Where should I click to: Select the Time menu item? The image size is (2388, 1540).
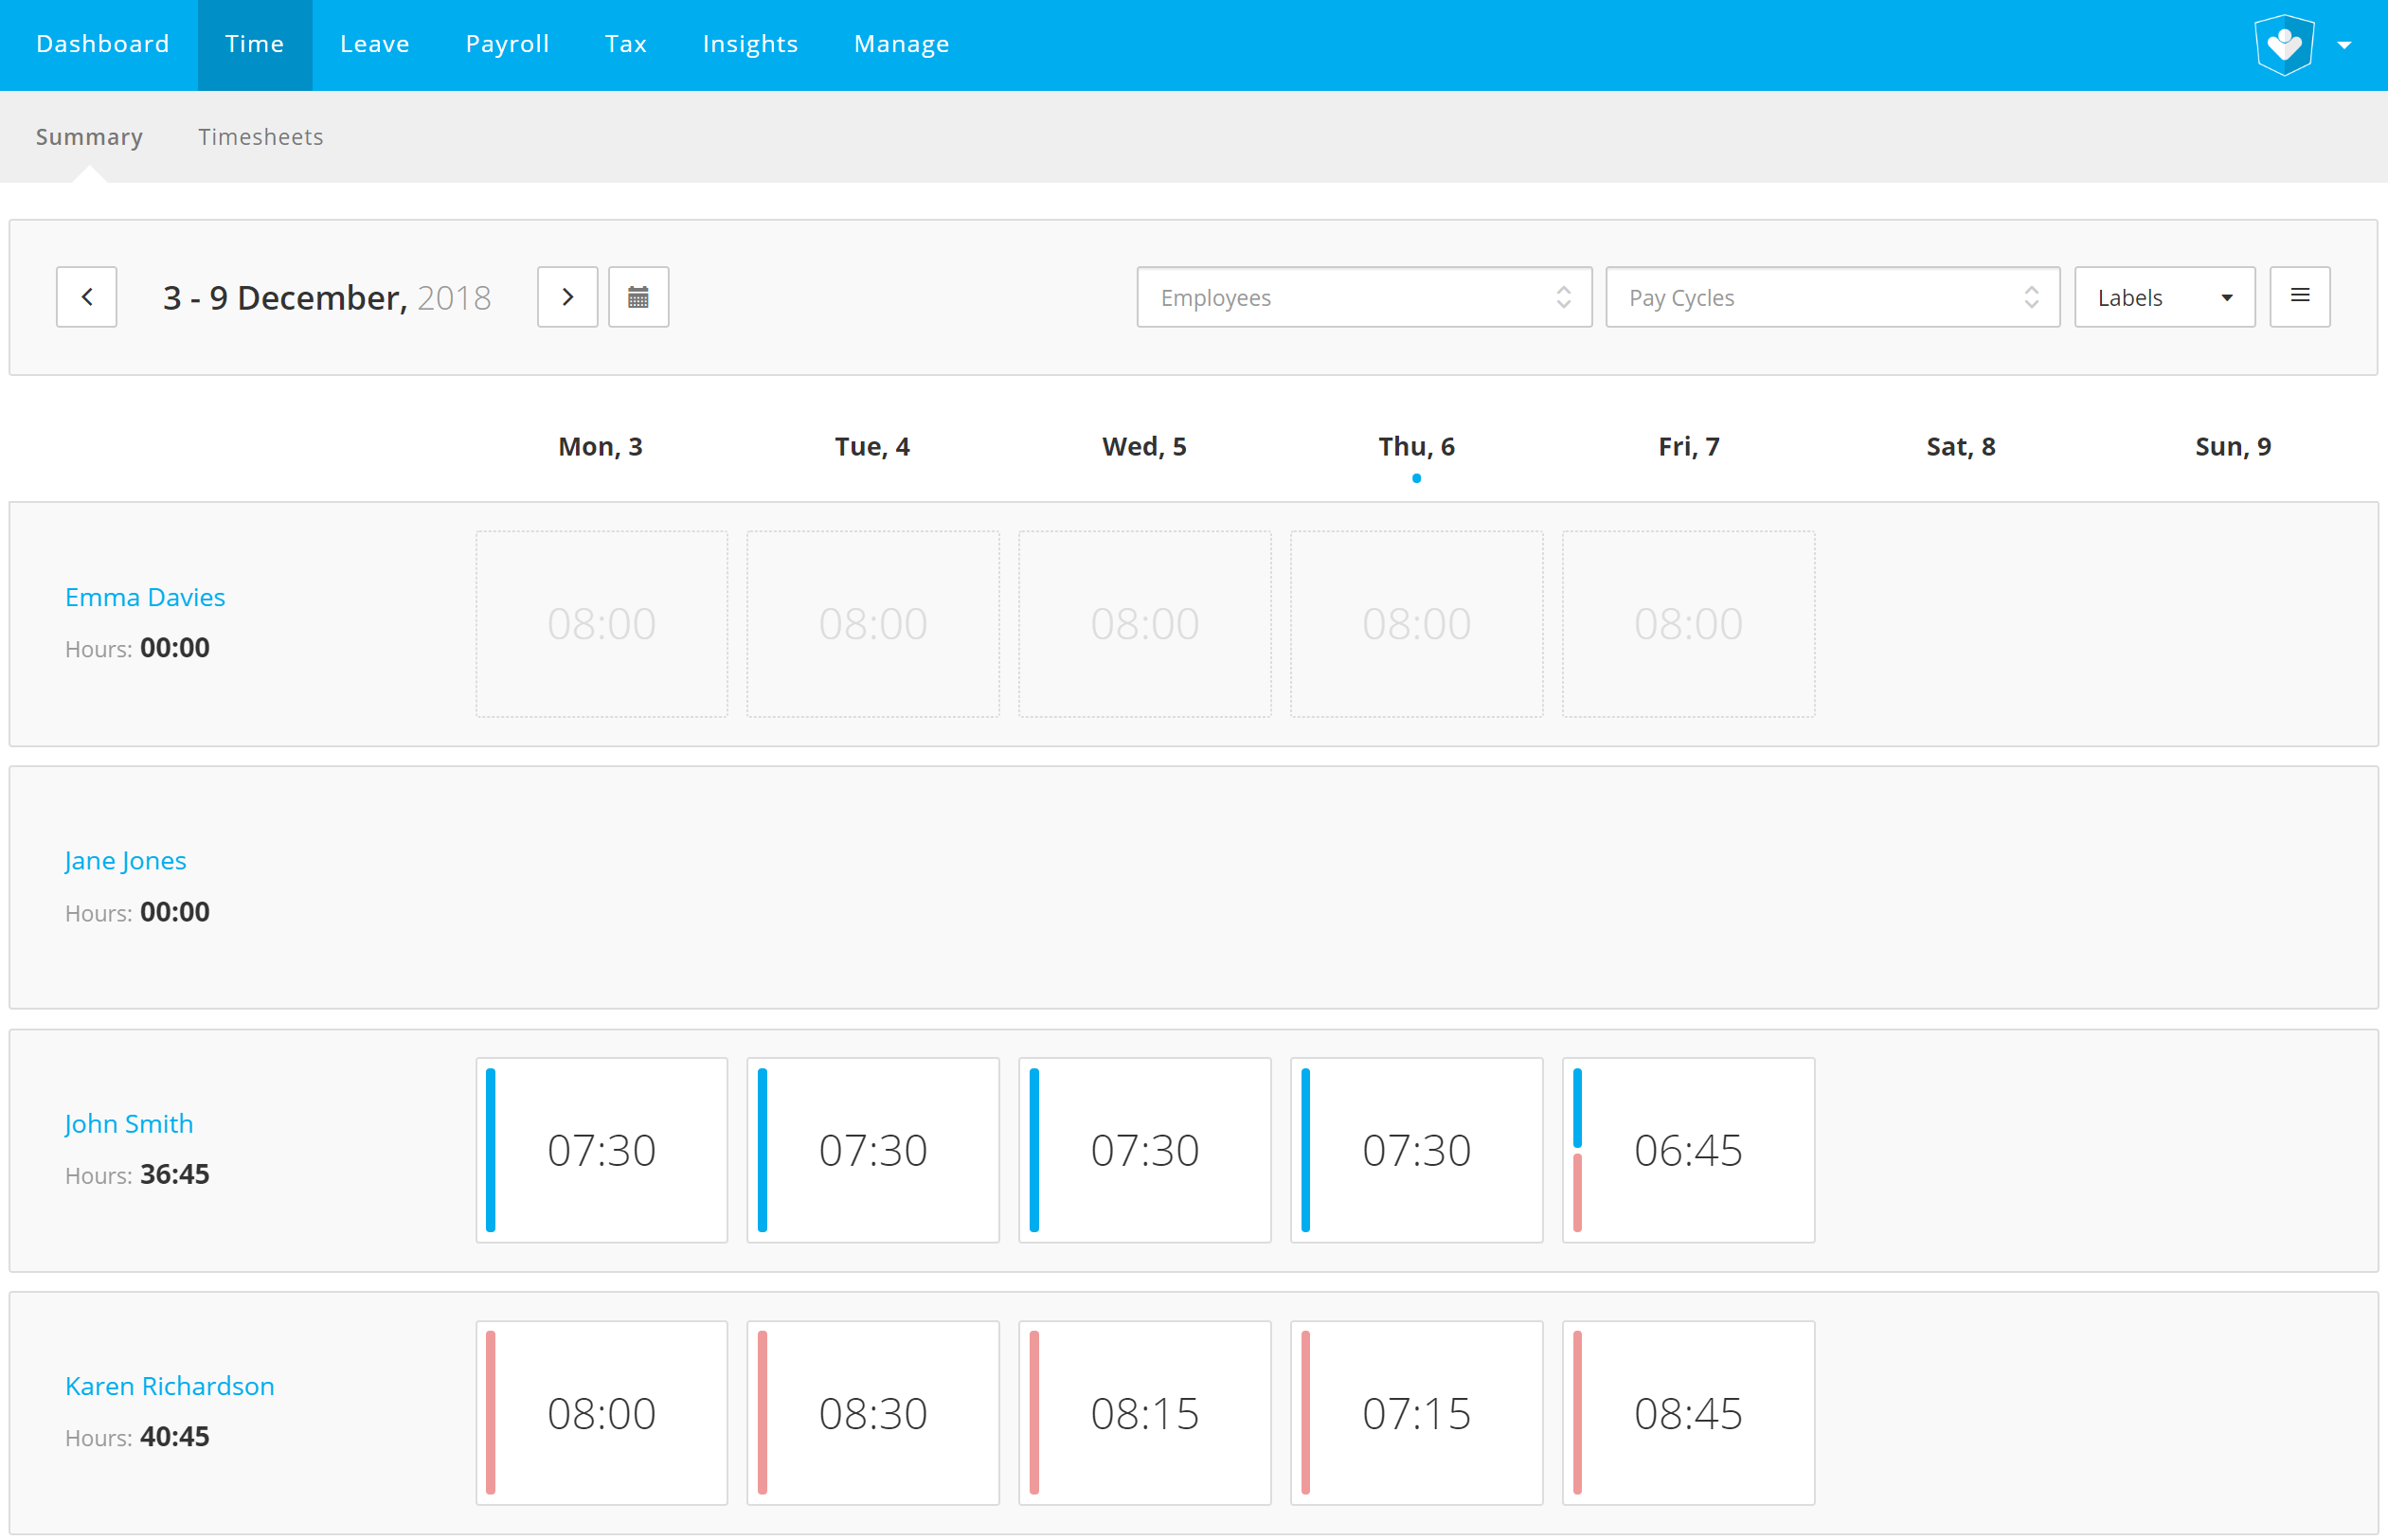254,44
